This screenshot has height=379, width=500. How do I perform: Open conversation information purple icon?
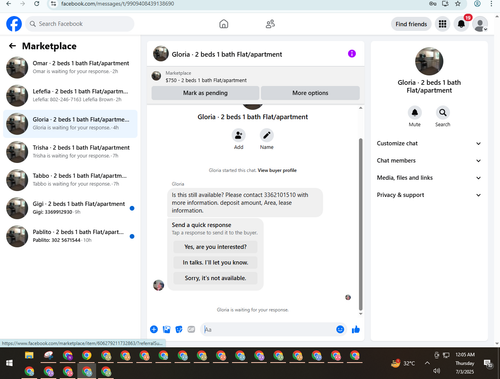pos(352,54)
